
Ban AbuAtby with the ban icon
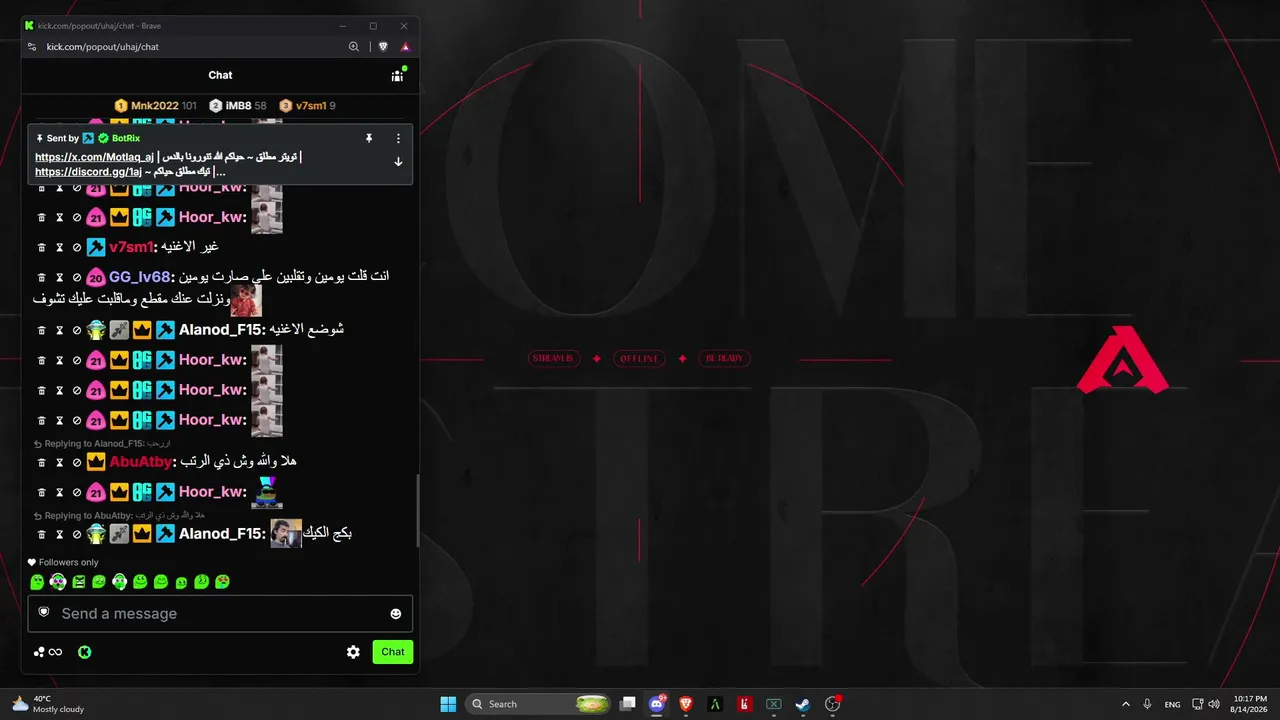(x=76, y=462)
